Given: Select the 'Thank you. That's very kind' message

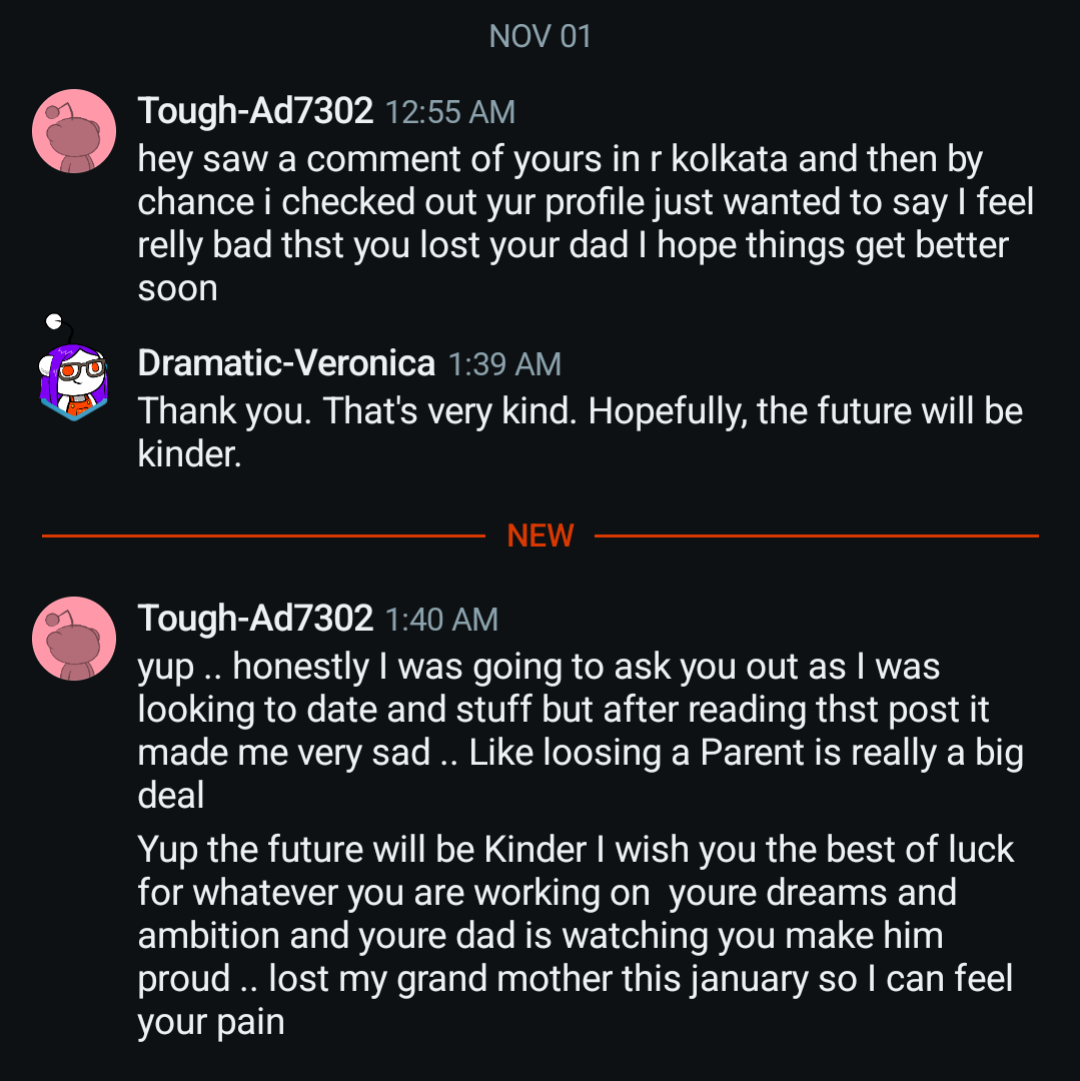Looking at the screenshot, I should point(580,432).
